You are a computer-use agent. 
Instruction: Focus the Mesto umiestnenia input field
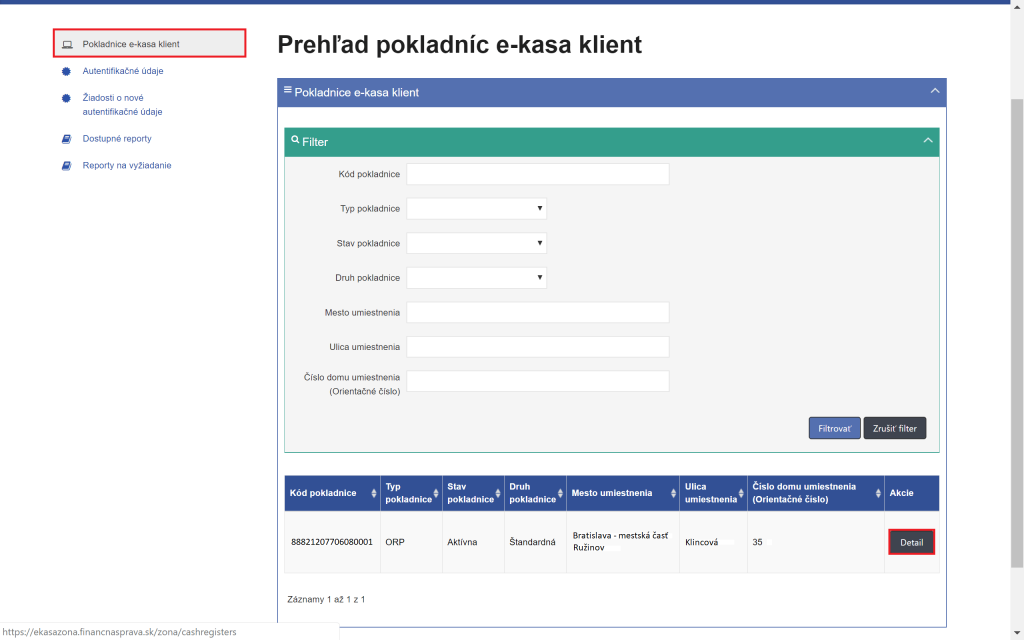pyautogui.click(x=537, y=312)
